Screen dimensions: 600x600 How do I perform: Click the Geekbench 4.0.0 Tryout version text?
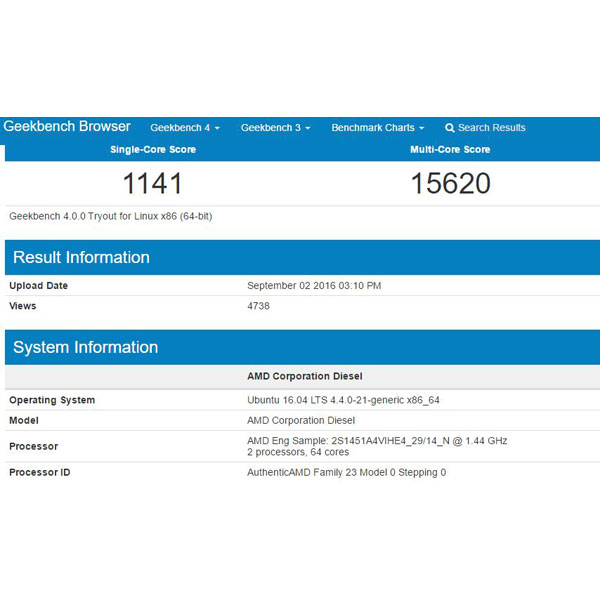click(111, 216)
